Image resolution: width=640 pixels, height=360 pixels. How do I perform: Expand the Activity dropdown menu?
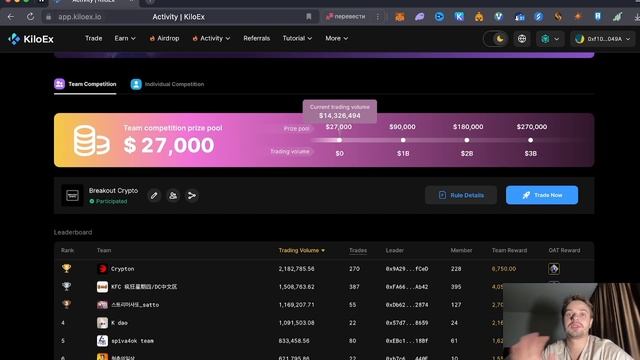click(x=211, y=38)
